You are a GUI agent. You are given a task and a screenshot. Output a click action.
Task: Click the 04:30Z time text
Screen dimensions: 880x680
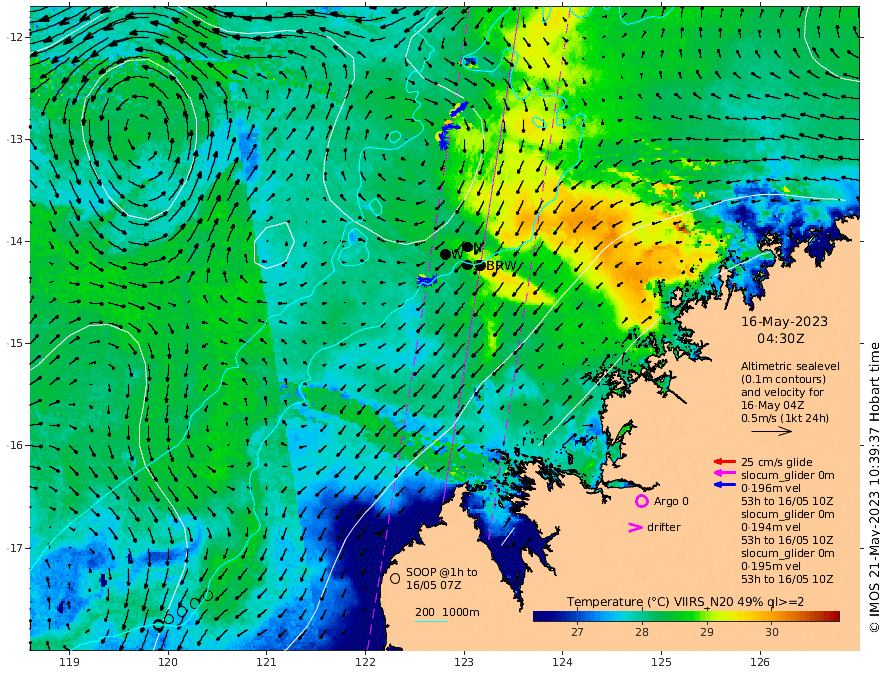(x=781, y=339)
